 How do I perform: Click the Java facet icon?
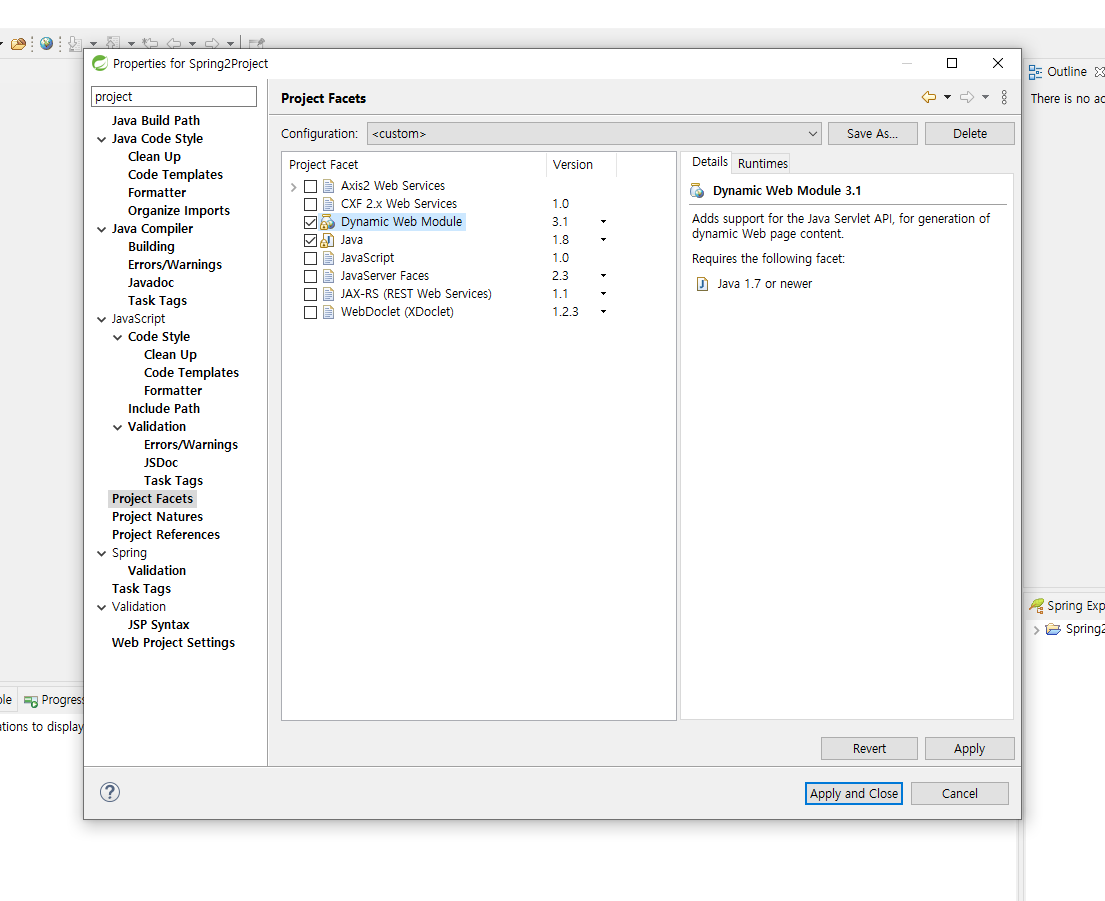(328, 240)
